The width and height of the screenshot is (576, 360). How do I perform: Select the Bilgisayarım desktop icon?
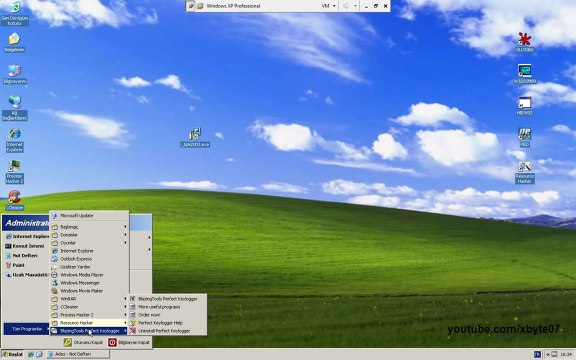[15, 74]
